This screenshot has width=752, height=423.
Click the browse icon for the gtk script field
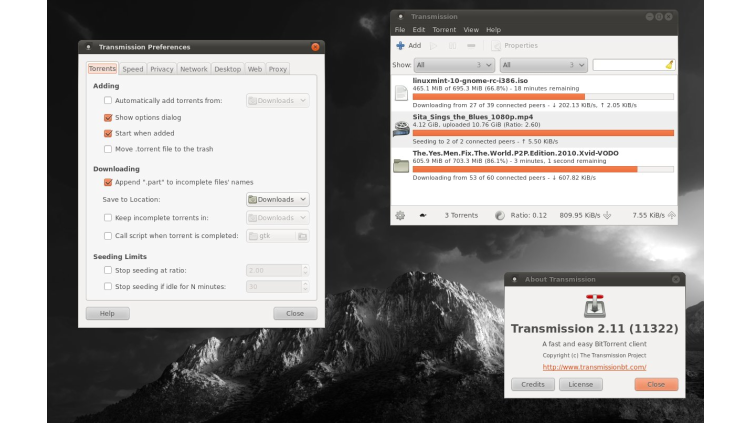pyautogui.click(x=302, y=236)
